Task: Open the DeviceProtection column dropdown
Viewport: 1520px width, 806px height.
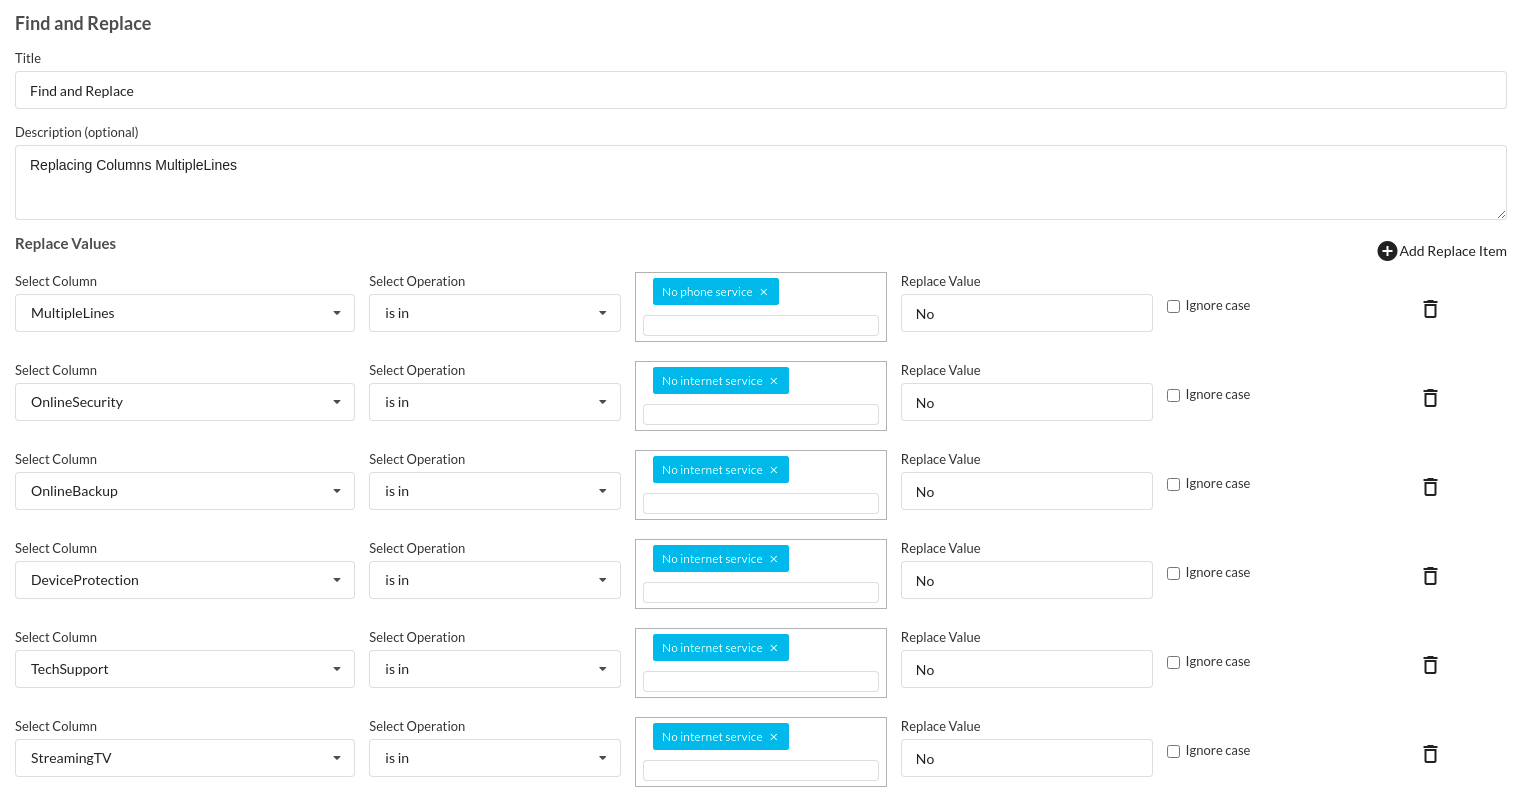Action: click(185, 580)
